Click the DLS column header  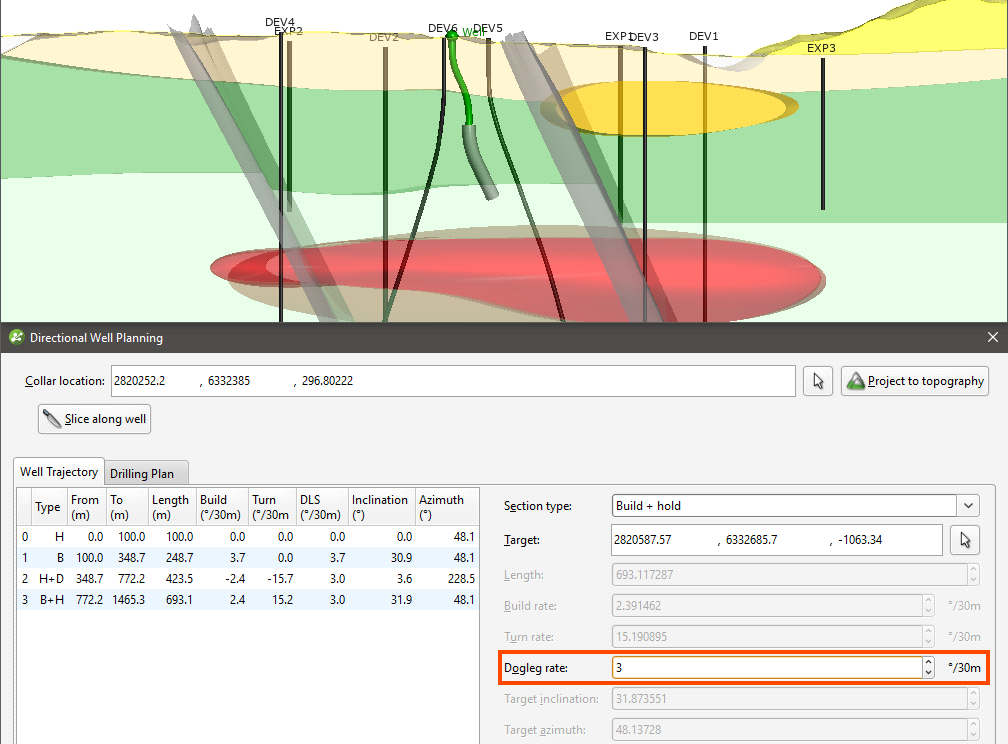pyautogui.click(x=321, y=507)
